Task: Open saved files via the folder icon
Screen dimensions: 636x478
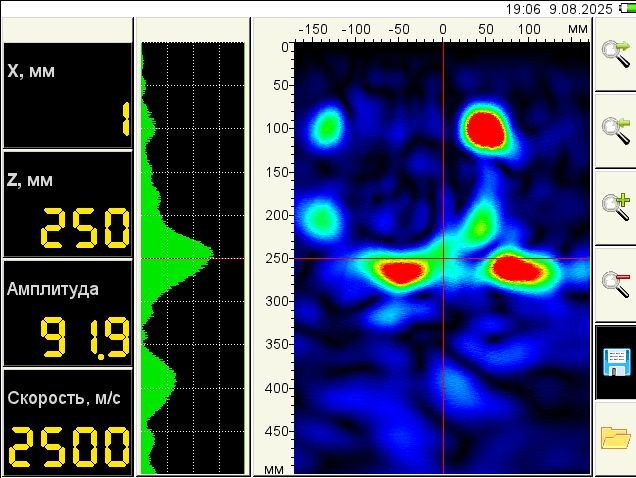Action: coord(615,438)
